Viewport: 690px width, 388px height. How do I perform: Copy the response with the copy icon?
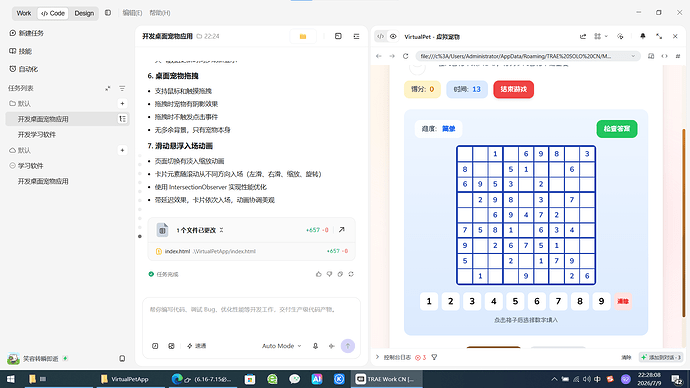[x=340, y=274]
